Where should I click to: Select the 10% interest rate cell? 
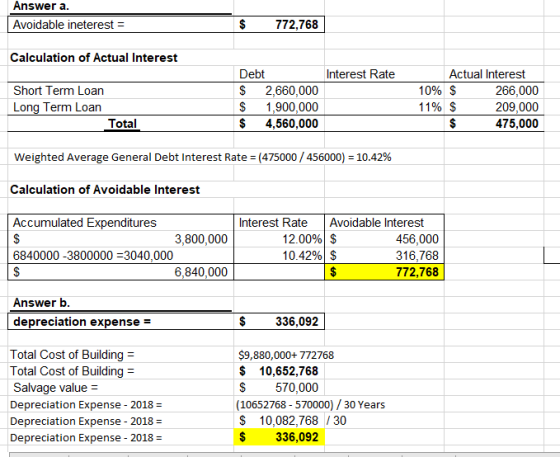pos(384,91)
